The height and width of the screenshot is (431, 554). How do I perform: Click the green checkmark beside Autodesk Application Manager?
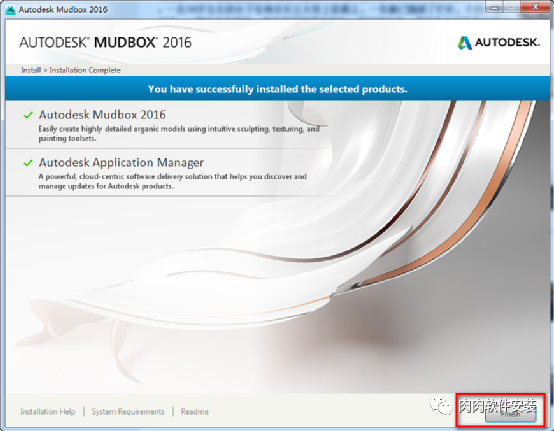(28, 163)
